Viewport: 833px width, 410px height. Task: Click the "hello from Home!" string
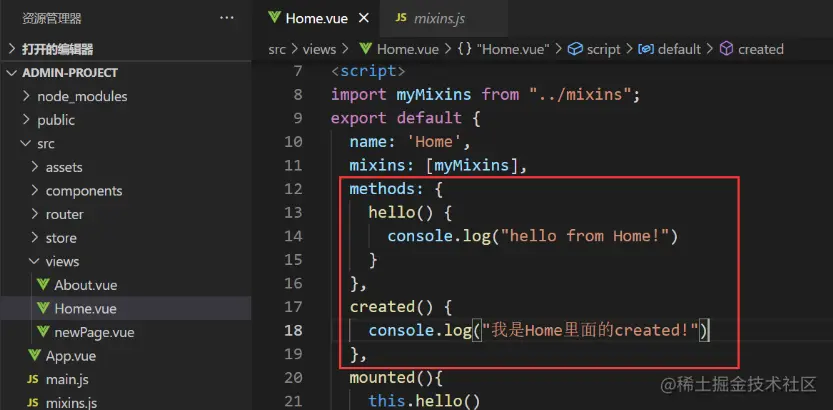[585, 236]
